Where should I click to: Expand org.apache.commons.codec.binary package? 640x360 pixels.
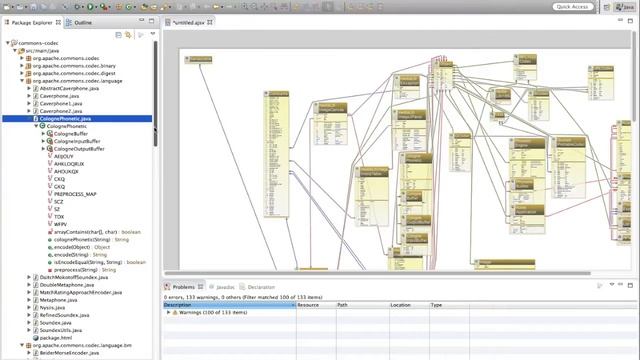pos(22,66)
